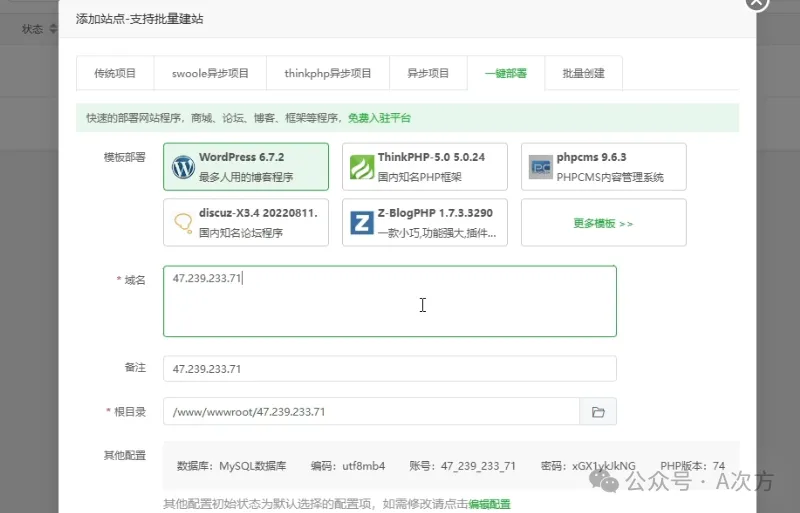
Task: Click the PHP版本: 74 text
Action: (x=692, y=466)
